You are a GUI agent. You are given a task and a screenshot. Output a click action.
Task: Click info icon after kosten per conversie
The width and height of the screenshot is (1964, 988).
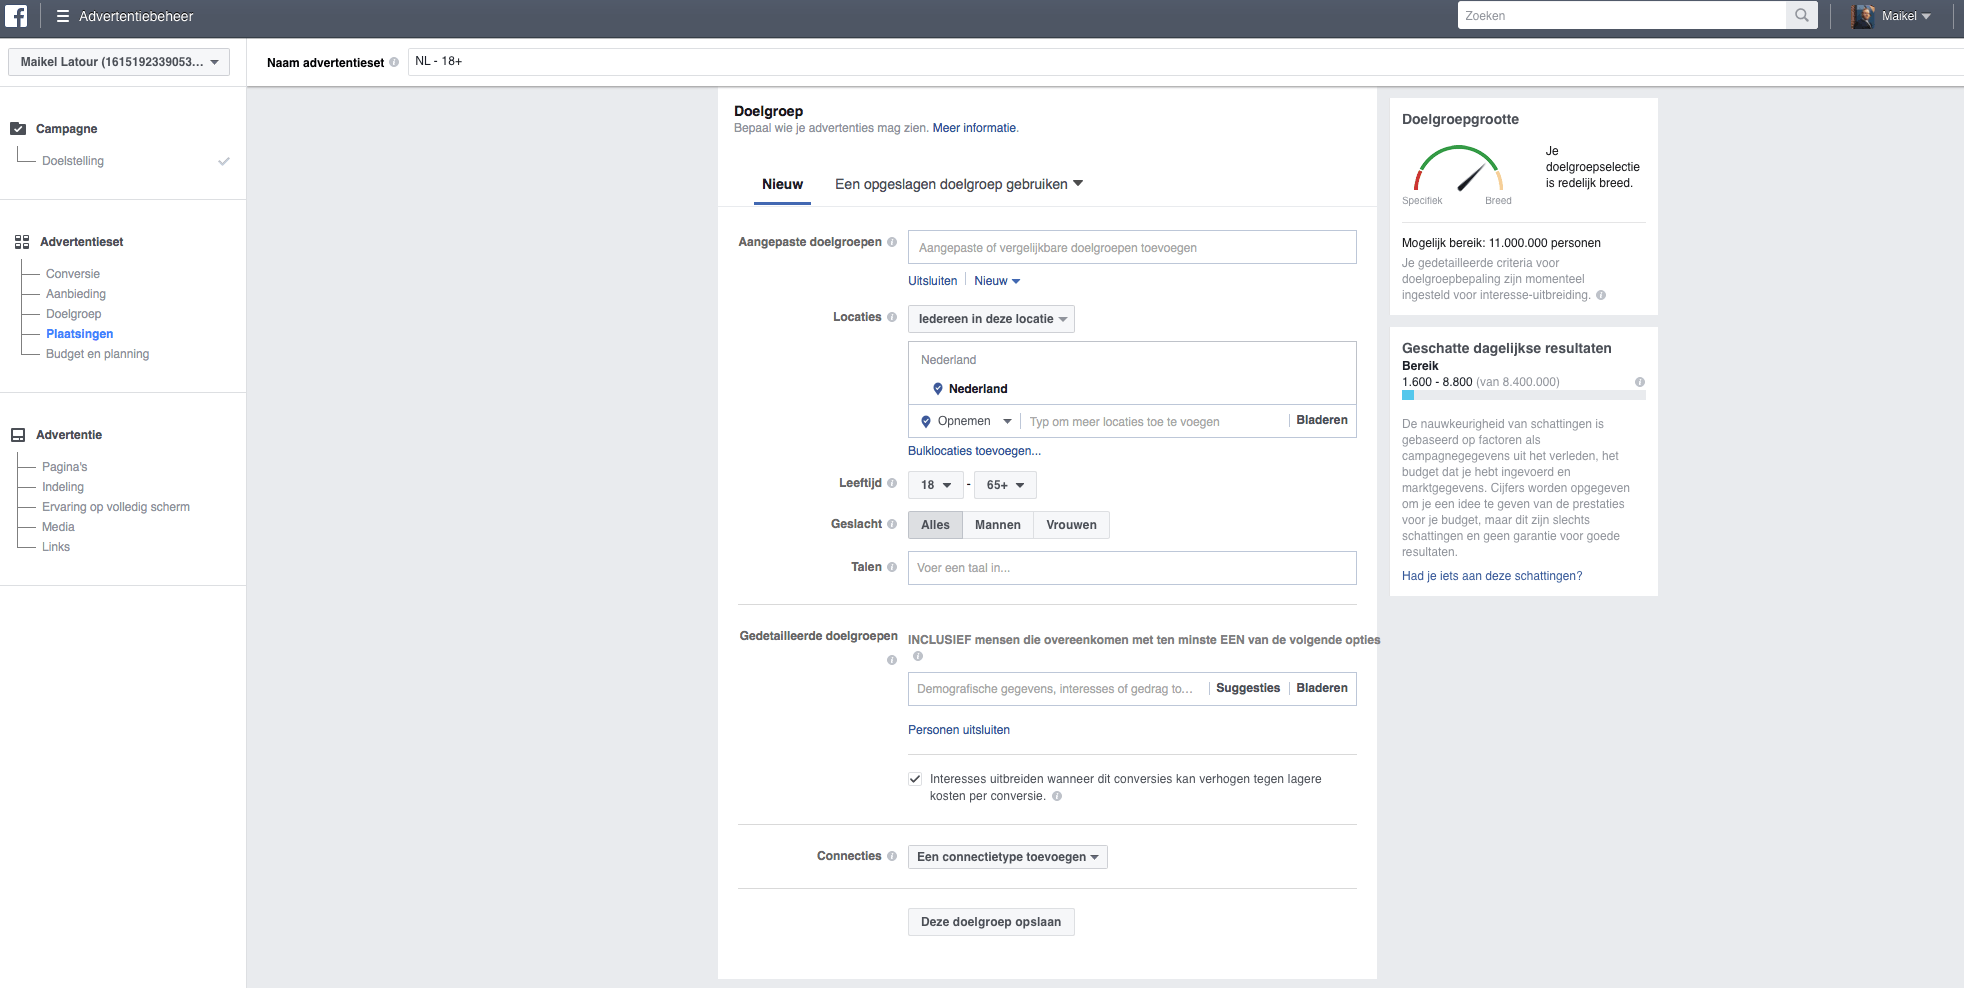coord(1057,796)
